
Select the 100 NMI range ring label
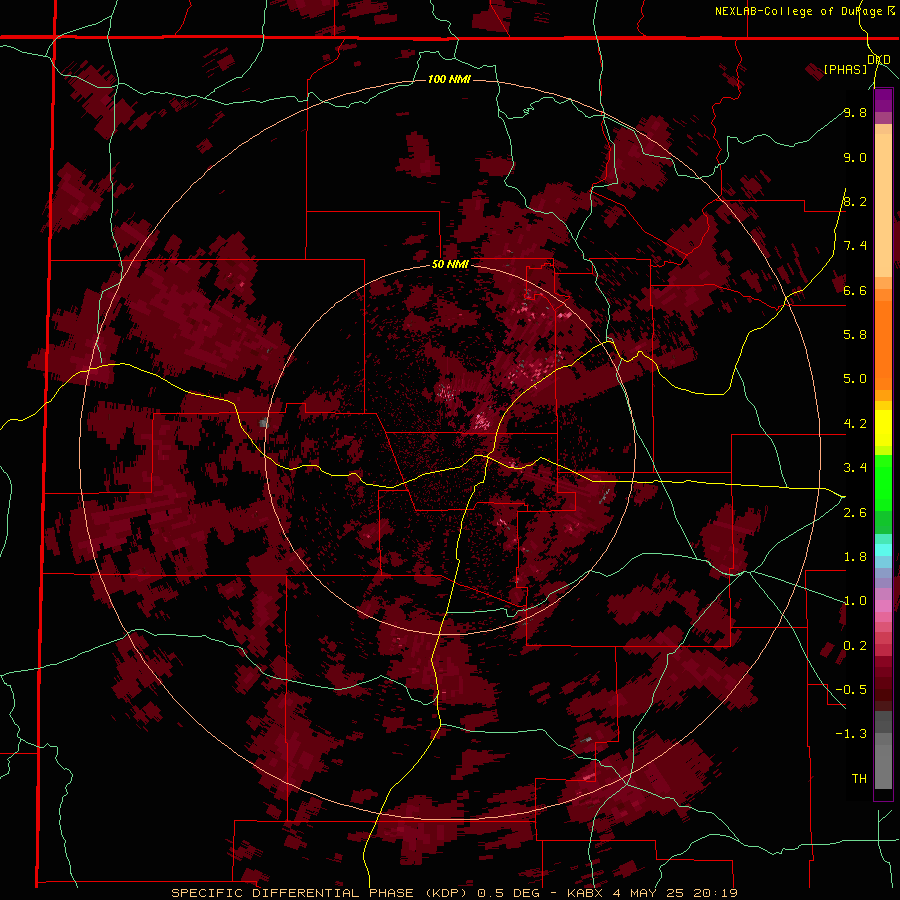(x=449, y=79)
